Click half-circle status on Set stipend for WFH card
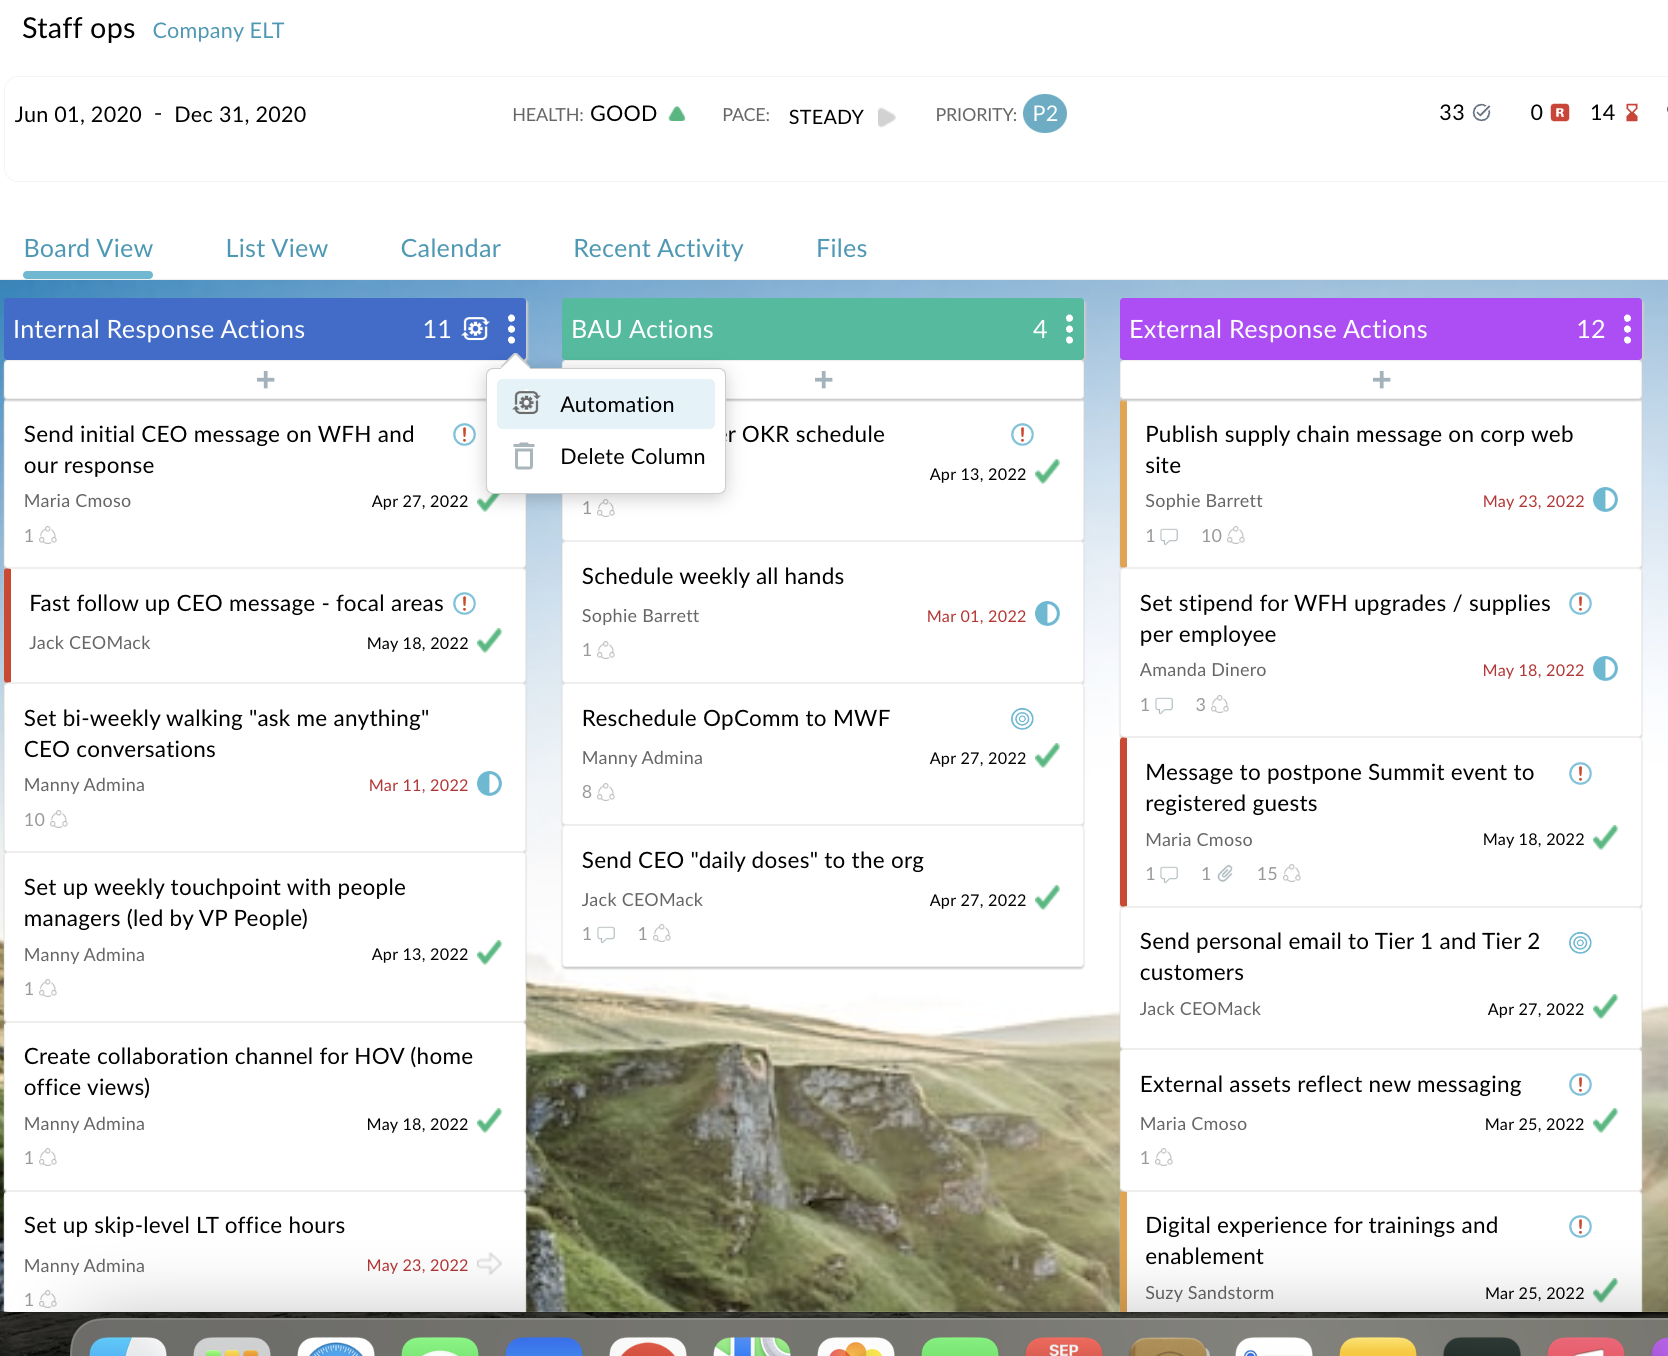The height and width of the screenshot is (1356, 1668). [1605, 668]
